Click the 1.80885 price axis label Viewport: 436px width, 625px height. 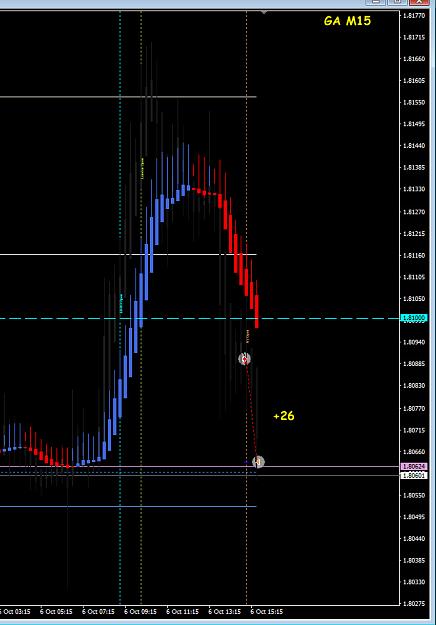[414, 364]
